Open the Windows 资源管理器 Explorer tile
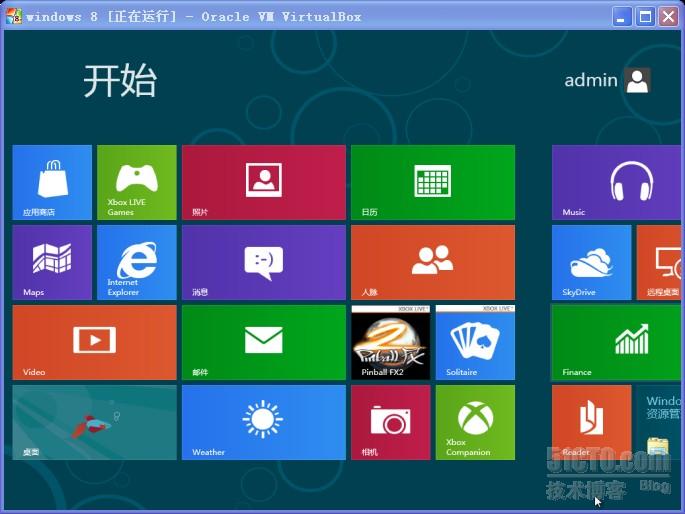Image resolution: width=685 pixels, height=514 pixels. click(659, 422)
